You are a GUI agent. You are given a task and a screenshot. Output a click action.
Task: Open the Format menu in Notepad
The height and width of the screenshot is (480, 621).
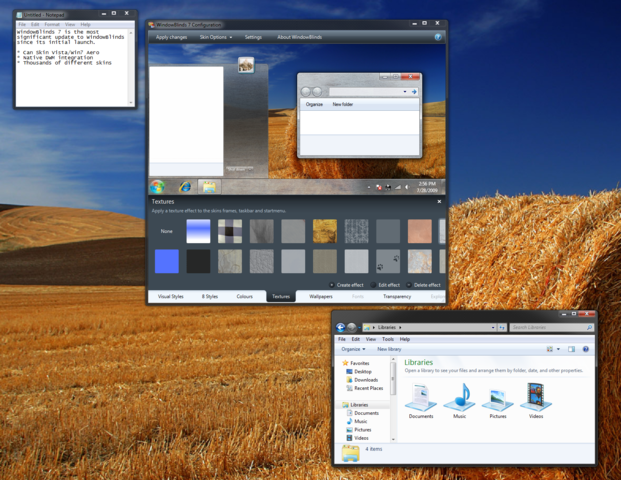coord(52,25)
